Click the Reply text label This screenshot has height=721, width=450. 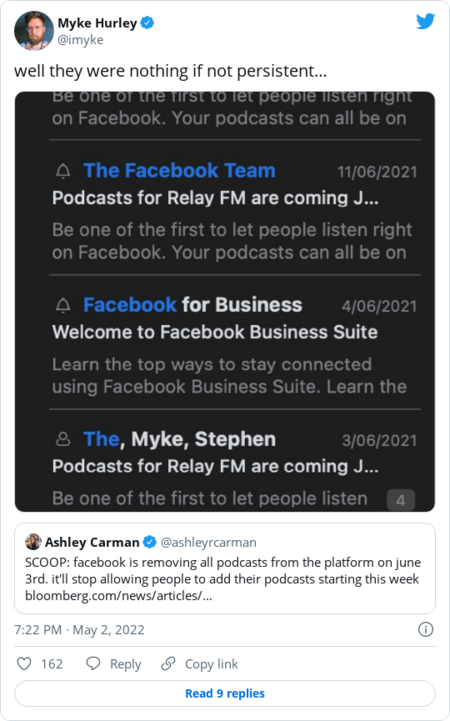pos(125,664)
